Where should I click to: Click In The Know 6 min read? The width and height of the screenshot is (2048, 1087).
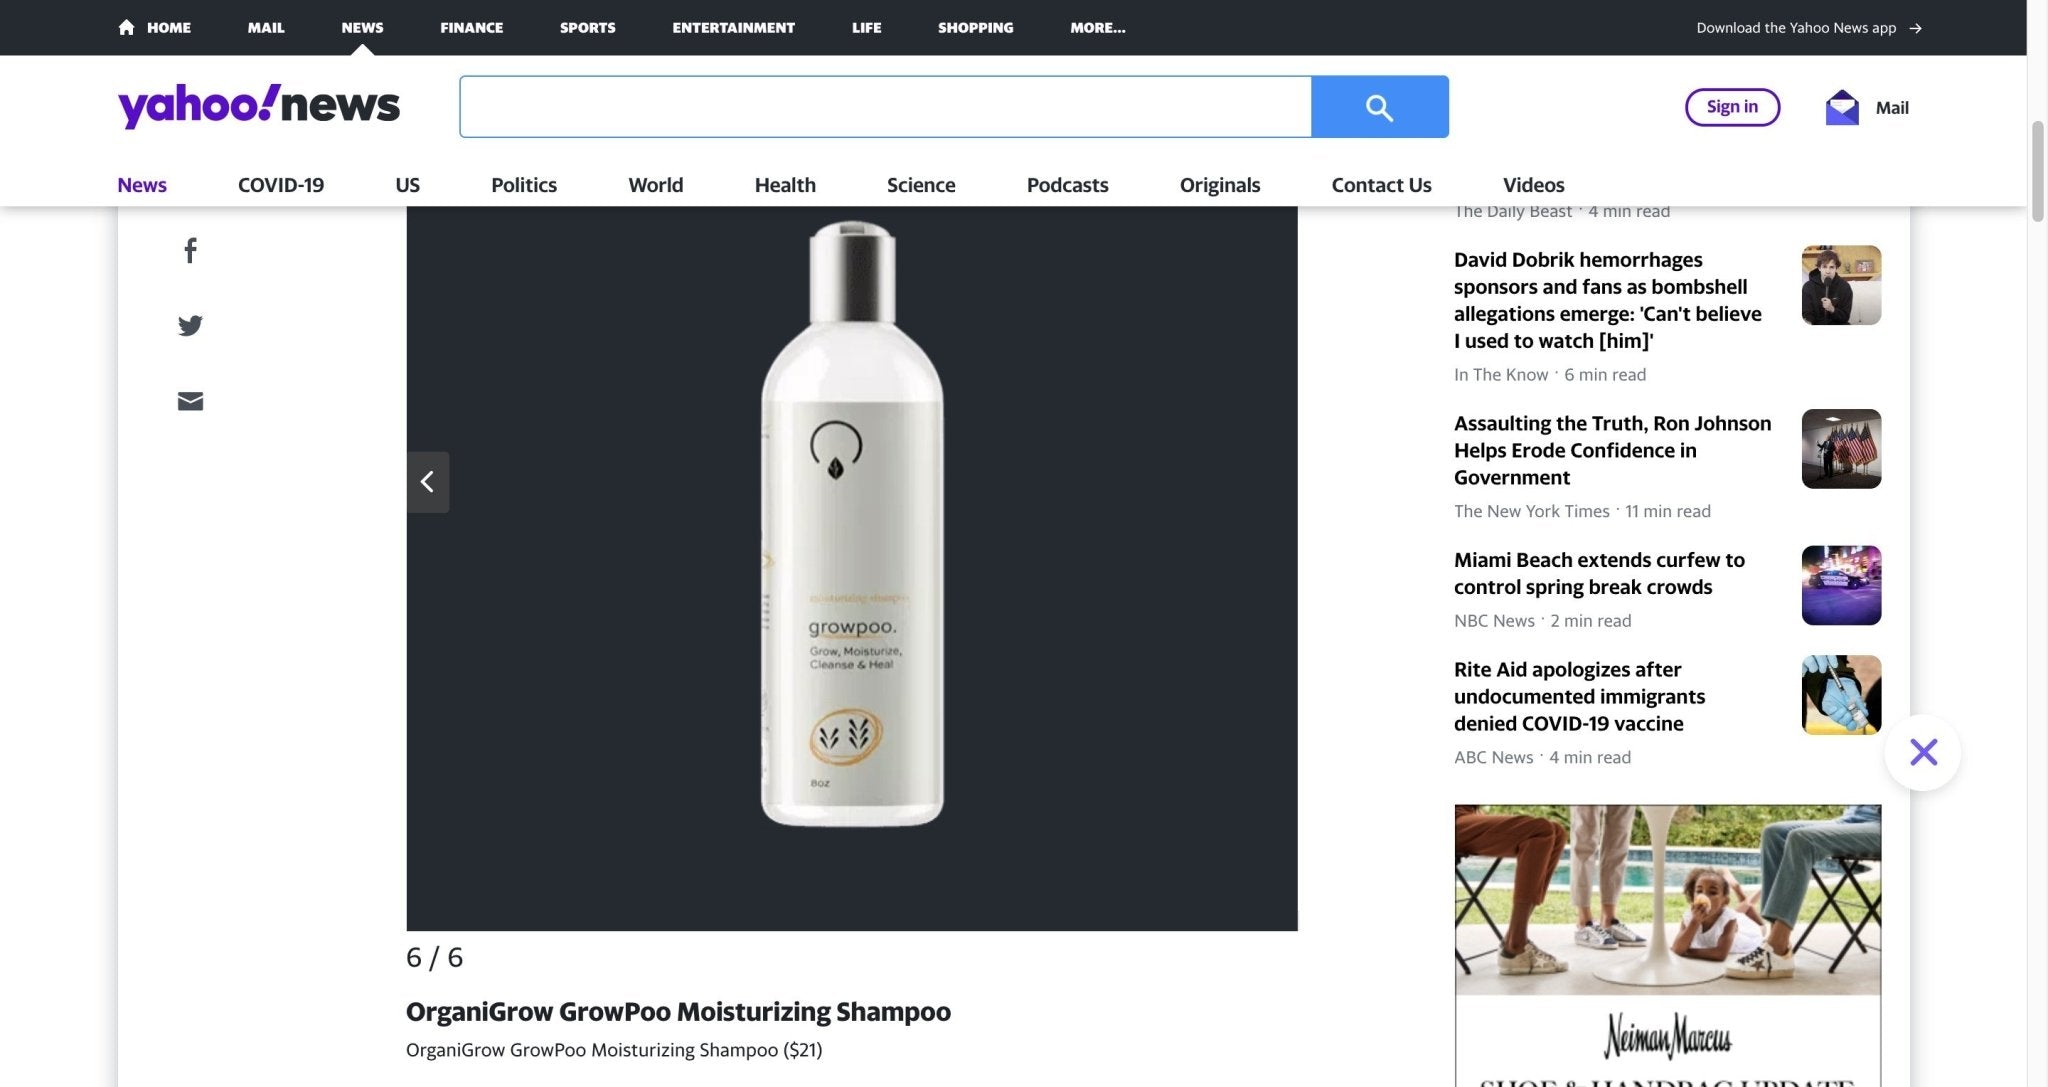tap(1550, 374)
